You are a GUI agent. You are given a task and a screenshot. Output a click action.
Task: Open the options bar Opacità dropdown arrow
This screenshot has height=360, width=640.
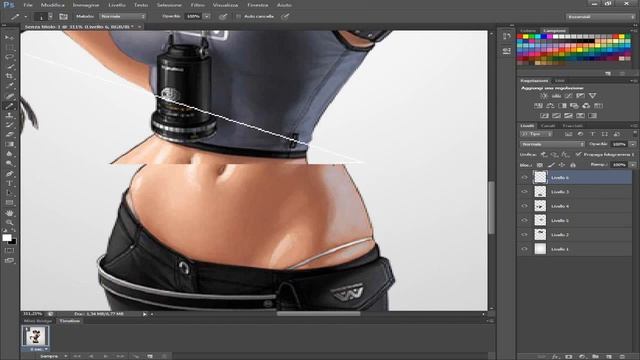point(207,17)
